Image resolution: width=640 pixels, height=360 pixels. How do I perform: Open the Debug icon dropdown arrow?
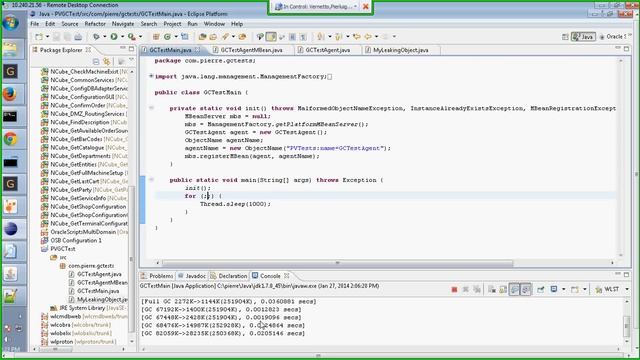click(104, 37)
